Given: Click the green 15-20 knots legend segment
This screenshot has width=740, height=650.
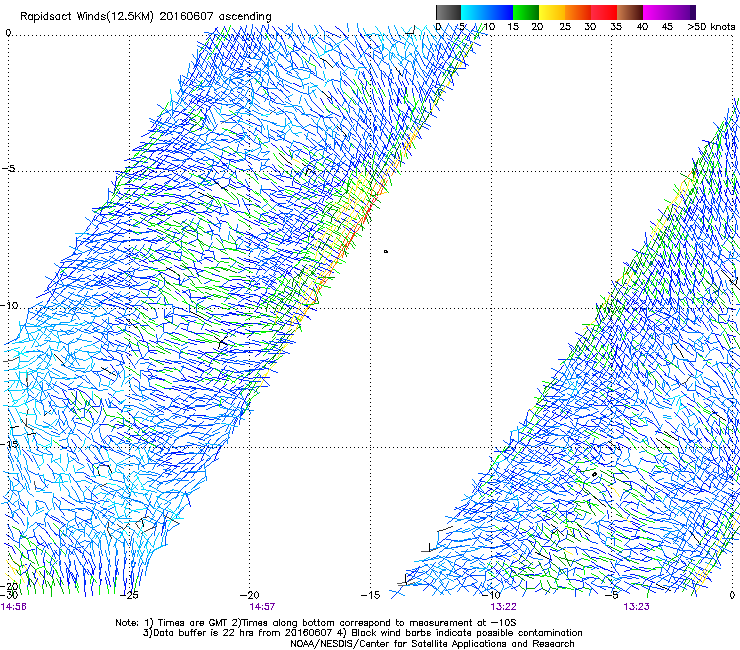Looking at the screenshot, I should (526, 12).
